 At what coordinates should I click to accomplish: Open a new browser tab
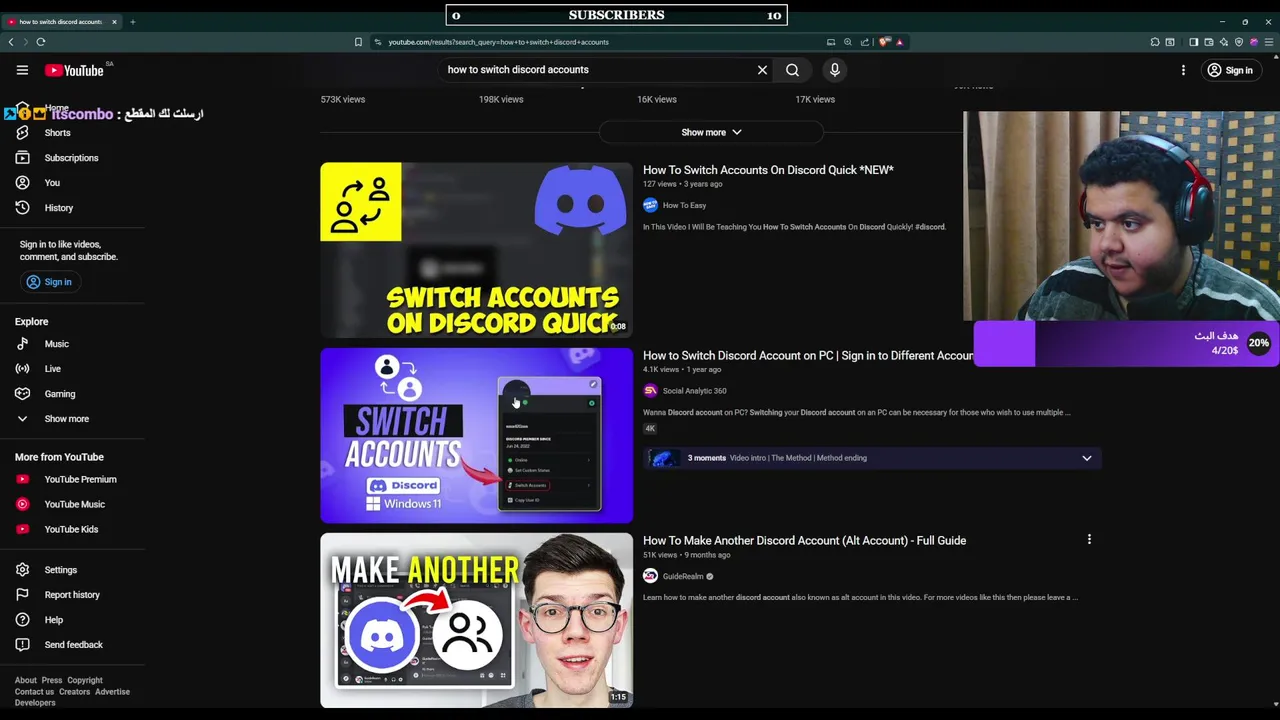(132, 21)
